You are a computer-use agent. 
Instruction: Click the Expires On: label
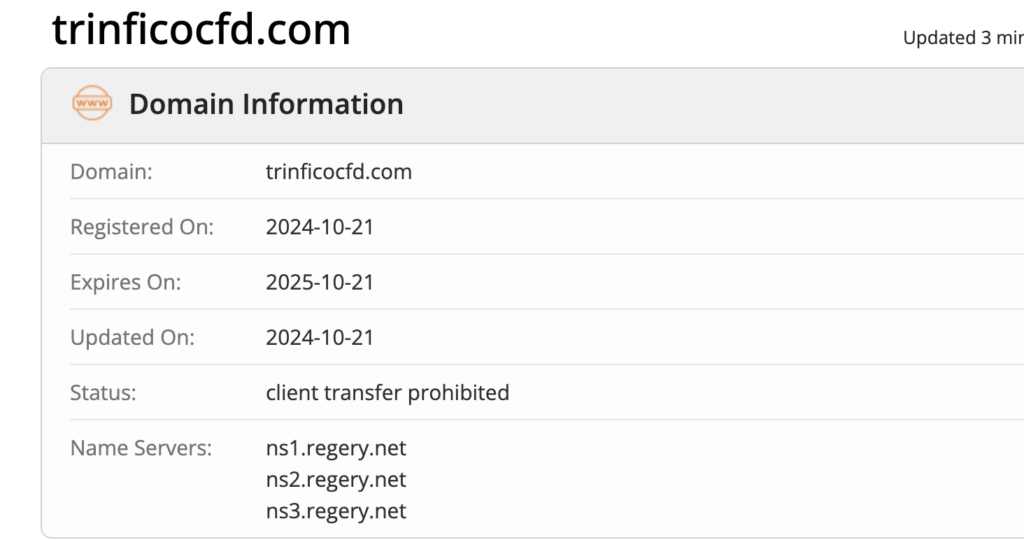125,282
